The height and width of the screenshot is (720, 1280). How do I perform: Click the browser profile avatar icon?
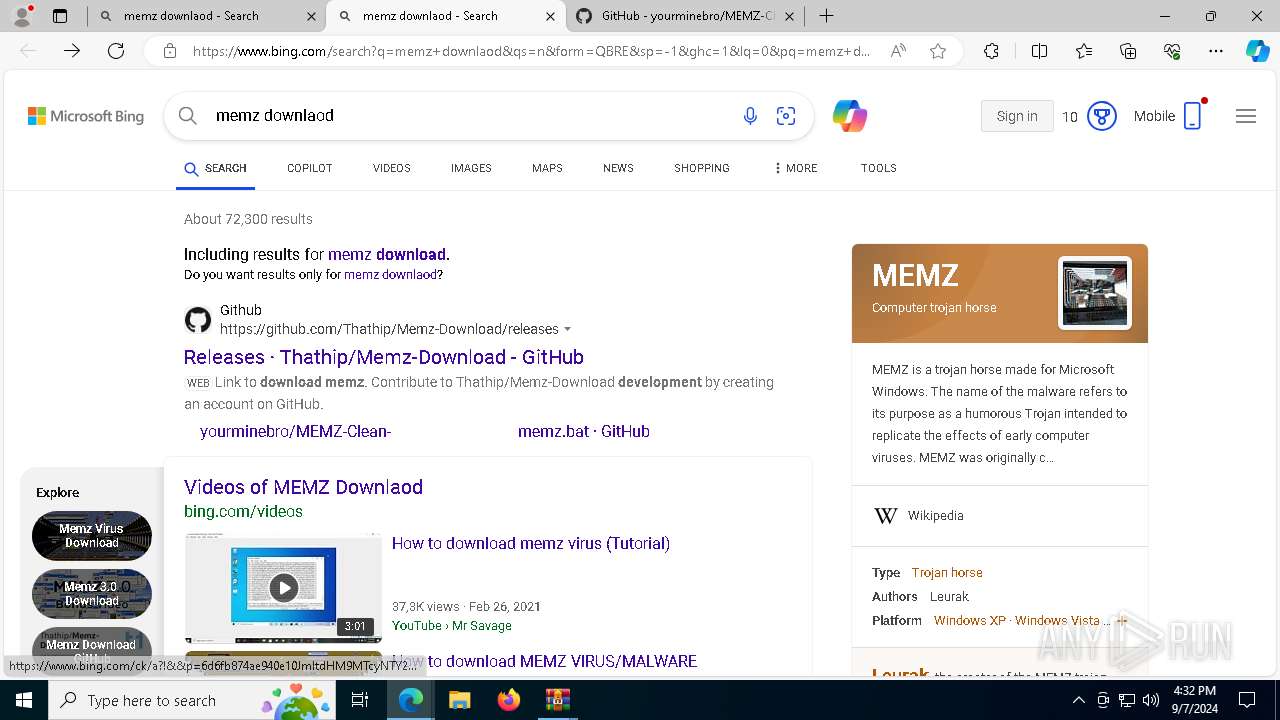tap(22, 15)
